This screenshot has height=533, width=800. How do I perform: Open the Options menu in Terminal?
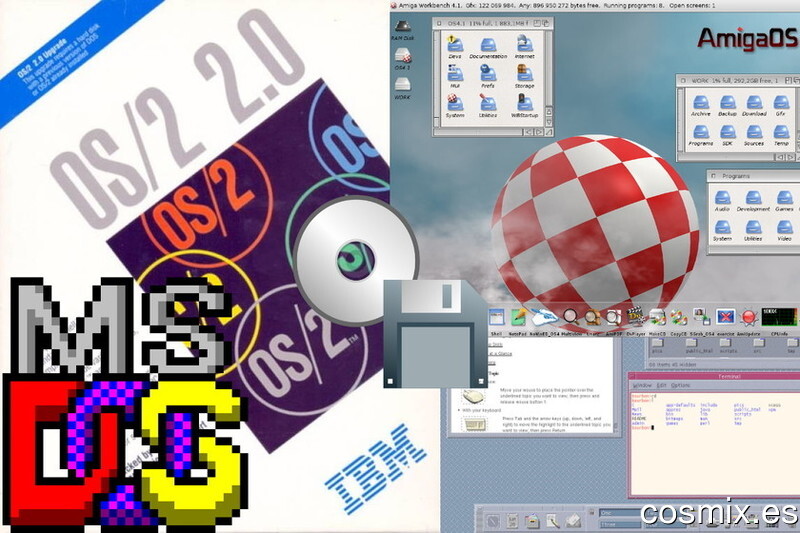tap(681, 386)
